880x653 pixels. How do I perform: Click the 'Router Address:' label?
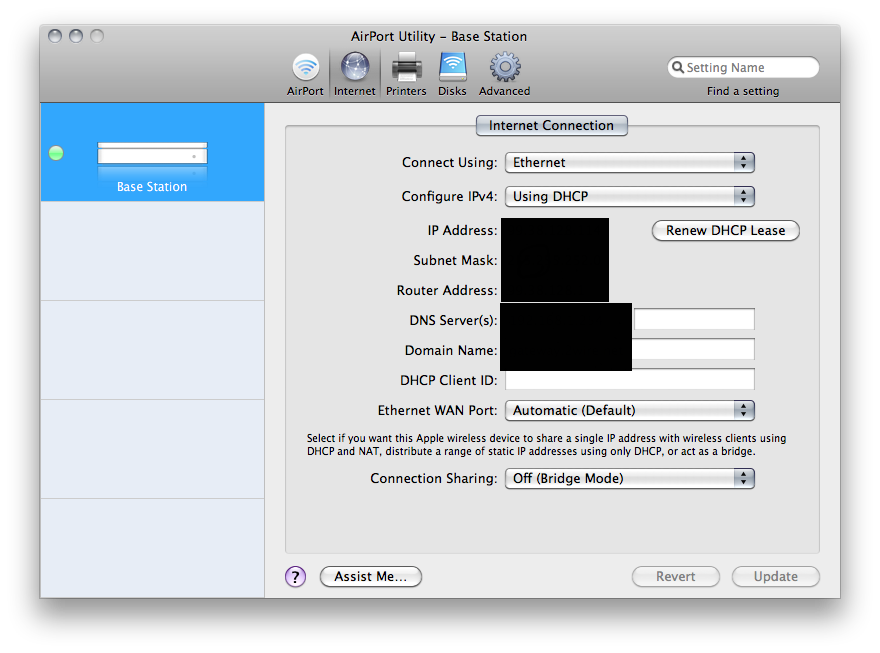coord(447,290)
